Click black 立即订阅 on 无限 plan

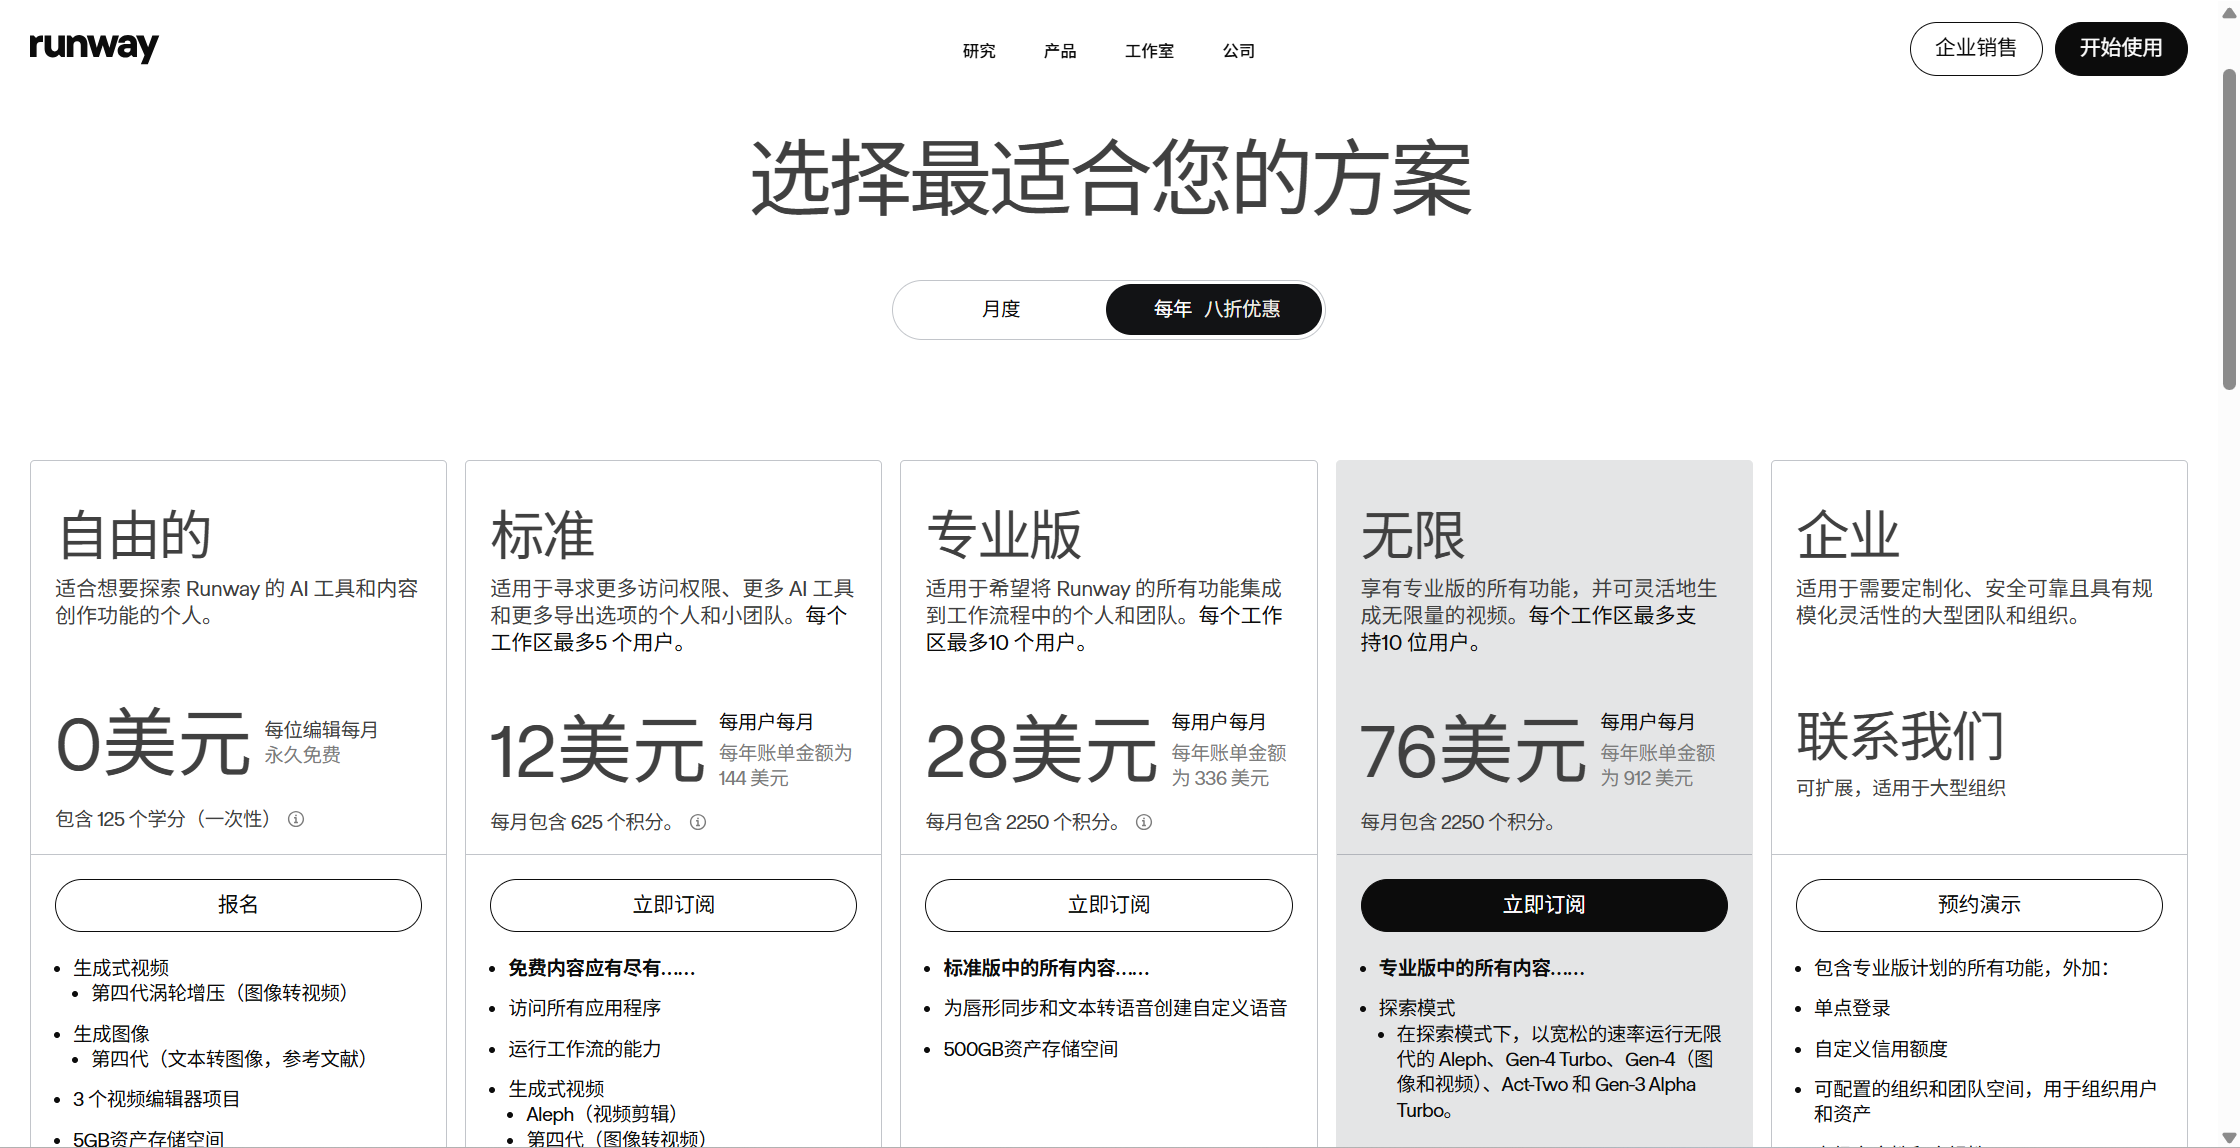pos(1543,905)
